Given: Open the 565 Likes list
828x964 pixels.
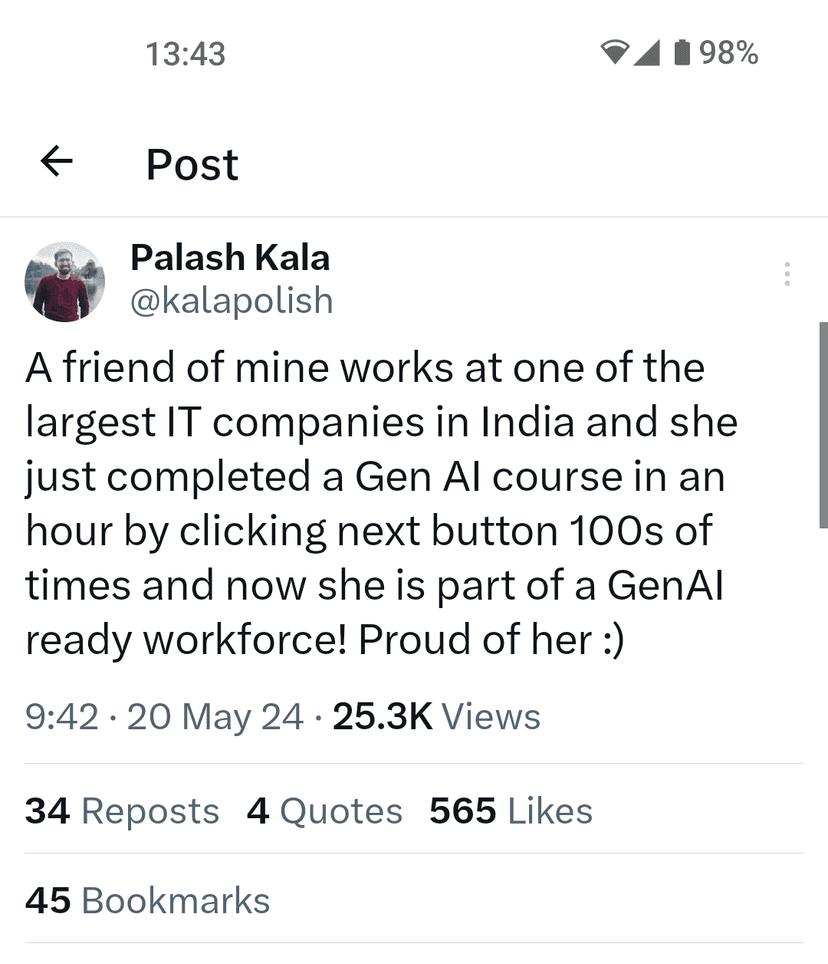Looking at the screenshot, I should 510,811.
